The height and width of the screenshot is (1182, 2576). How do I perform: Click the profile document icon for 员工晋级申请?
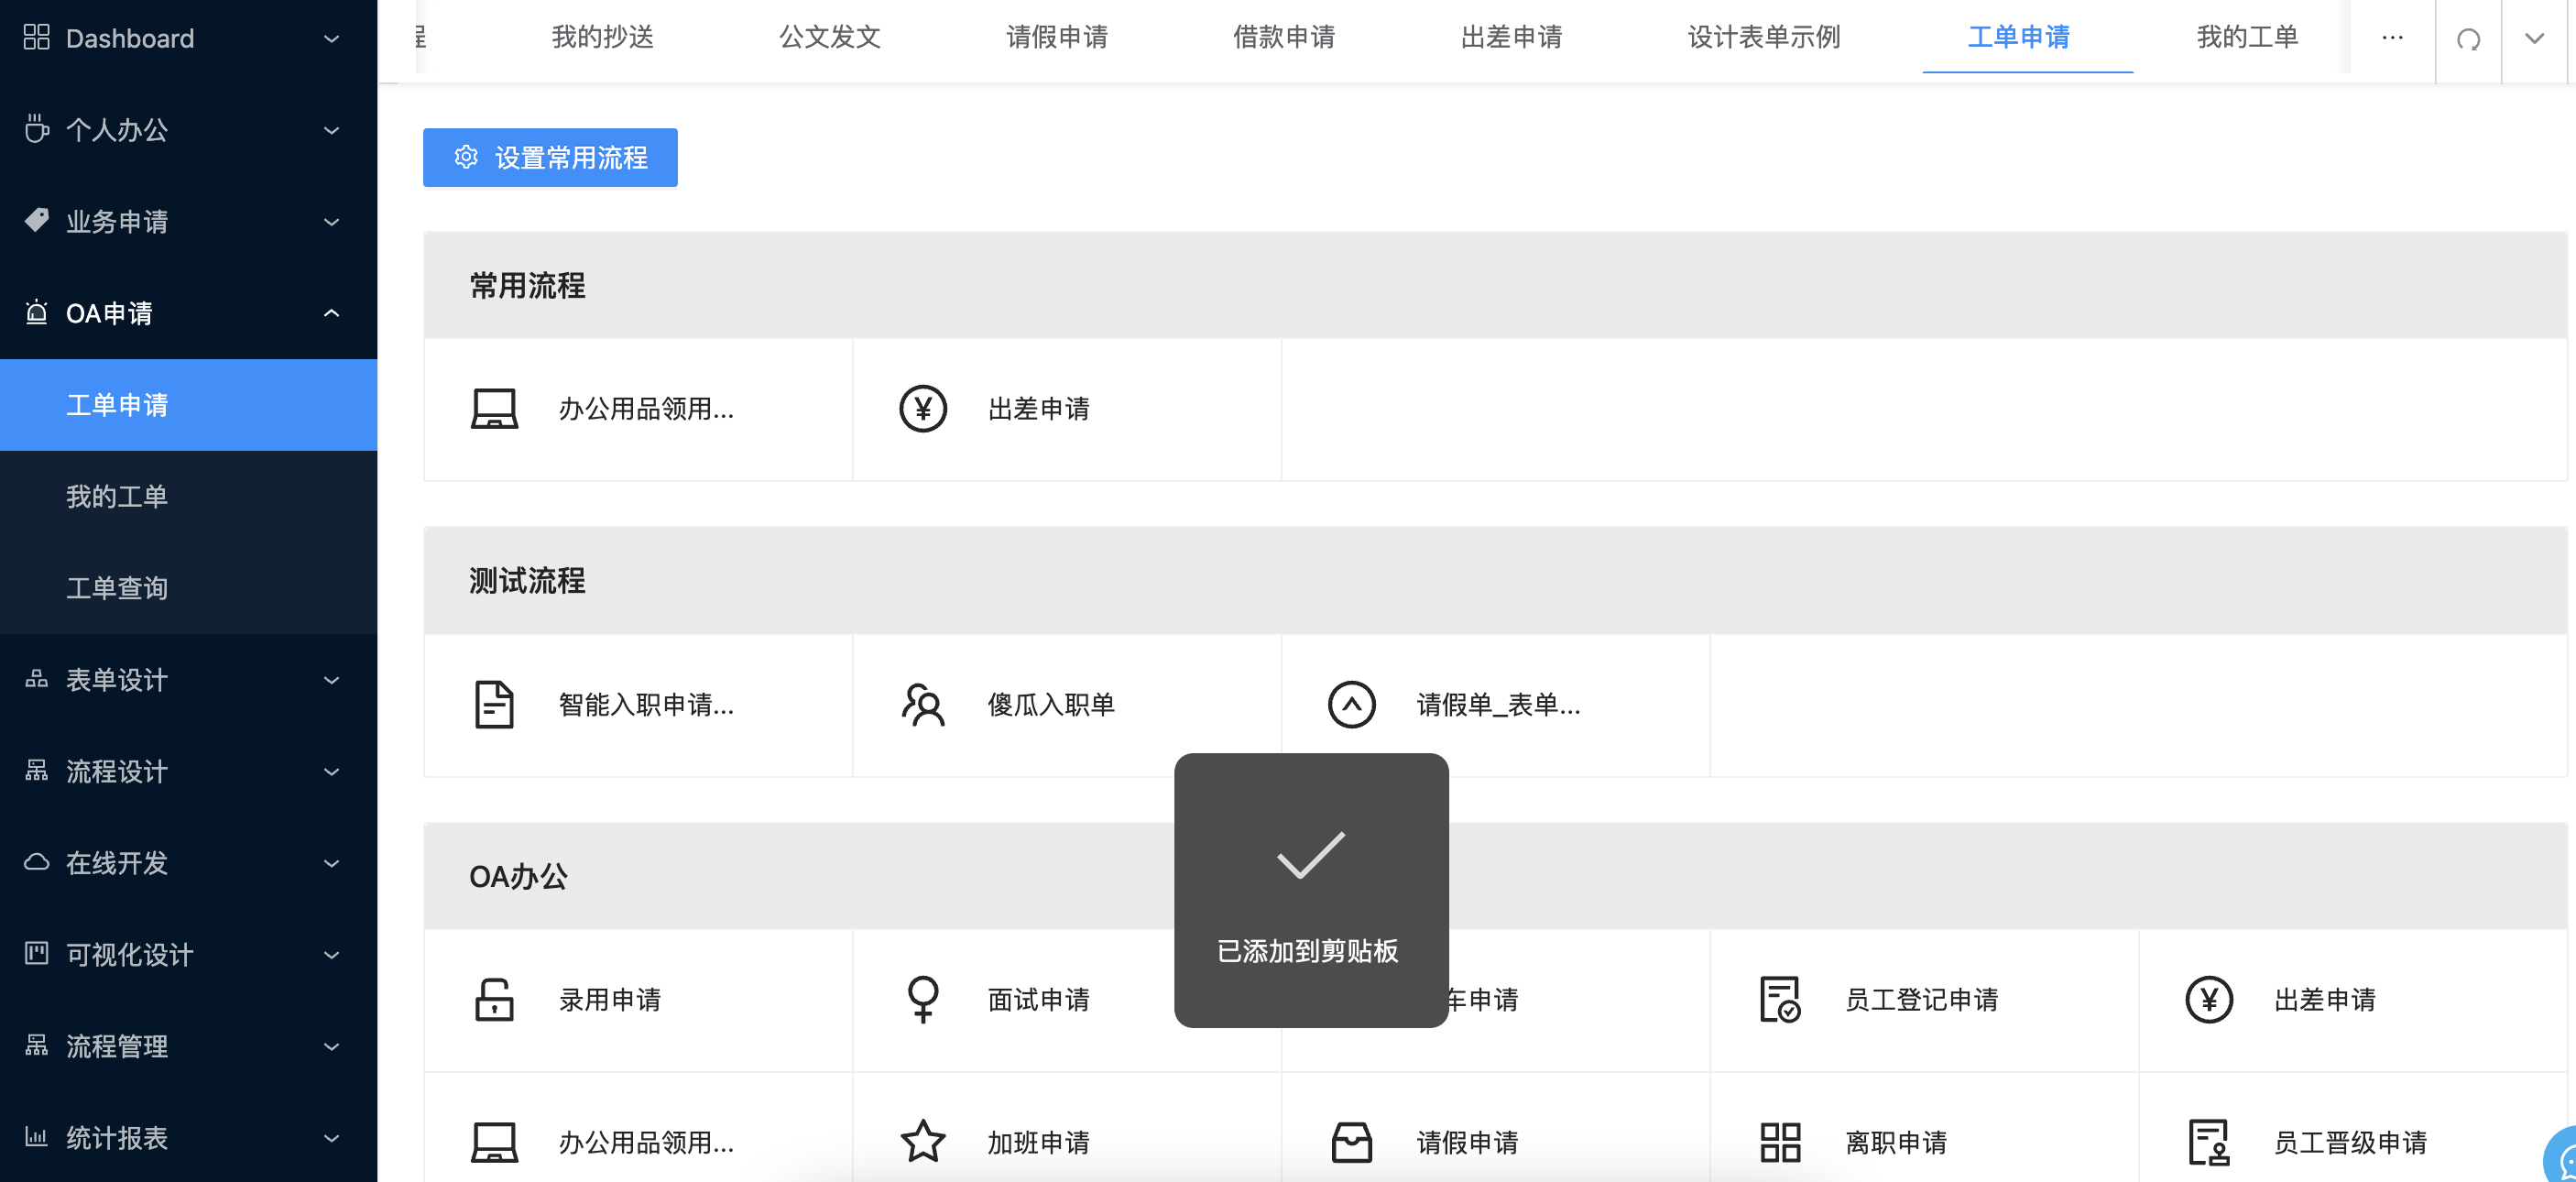click(2208, 1142)
